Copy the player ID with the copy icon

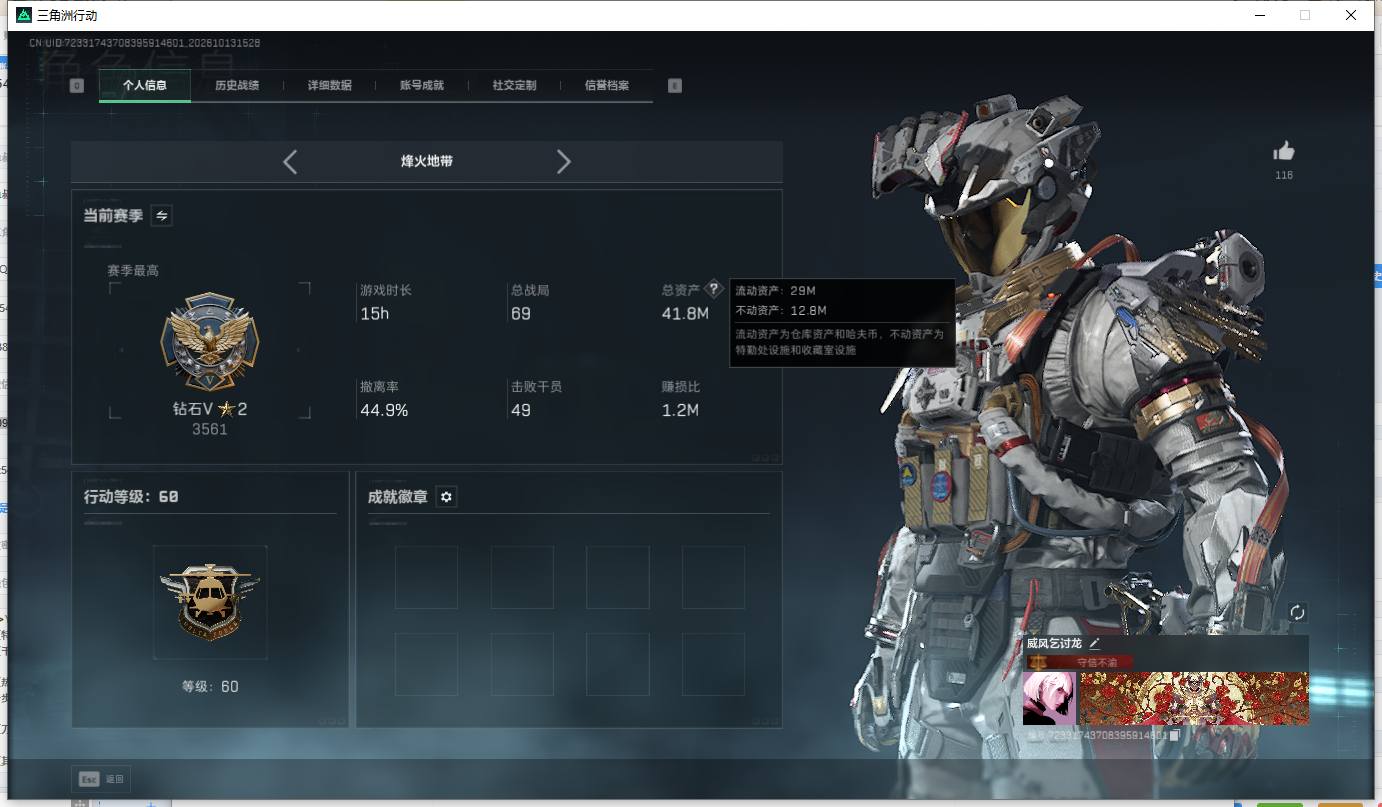pyautogui.click(x=1176, y=735)
